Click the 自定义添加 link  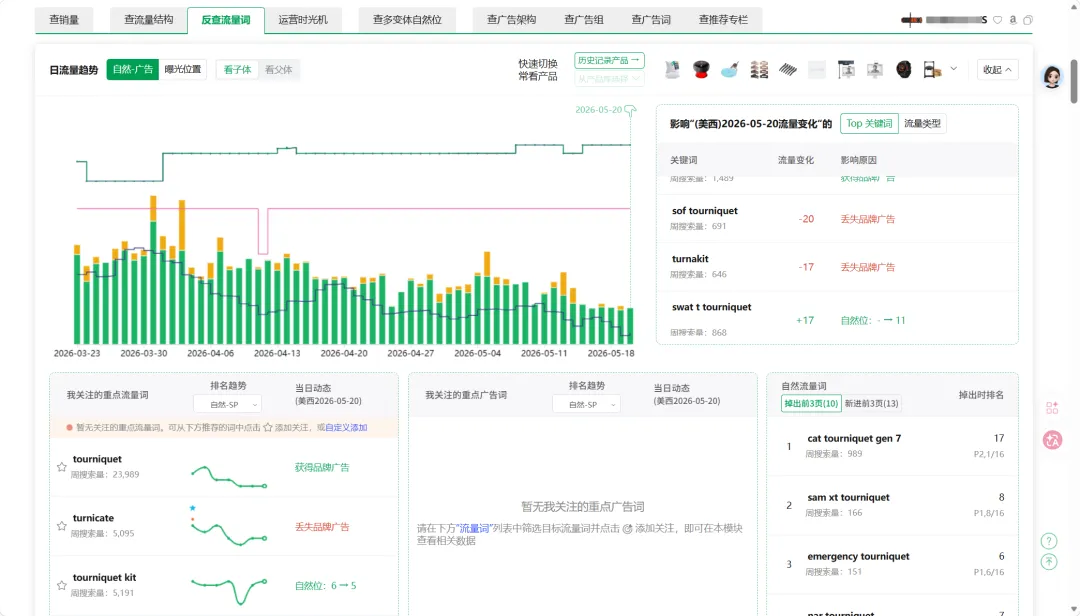[346, 428]
